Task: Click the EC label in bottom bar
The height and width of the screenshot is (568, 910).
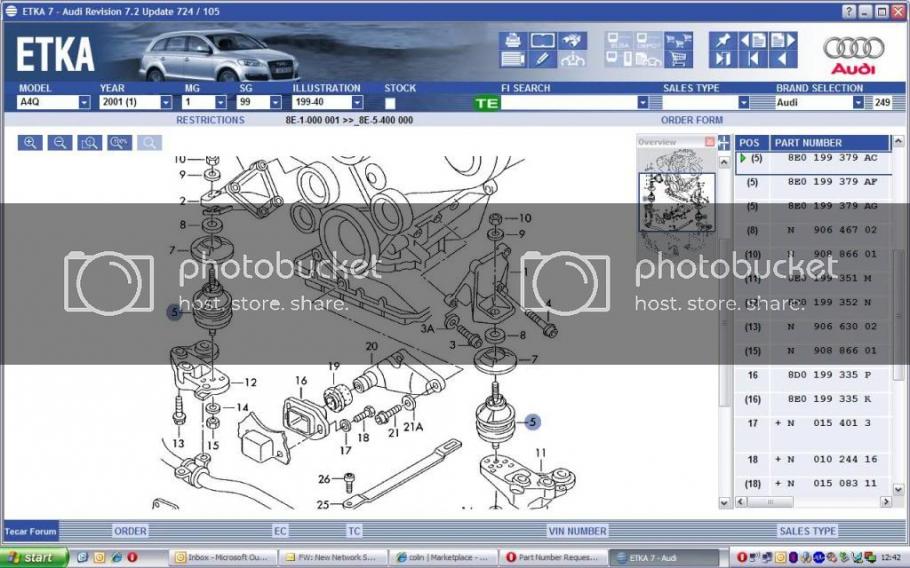Action: pyautogui.click(x=280, y=531)
